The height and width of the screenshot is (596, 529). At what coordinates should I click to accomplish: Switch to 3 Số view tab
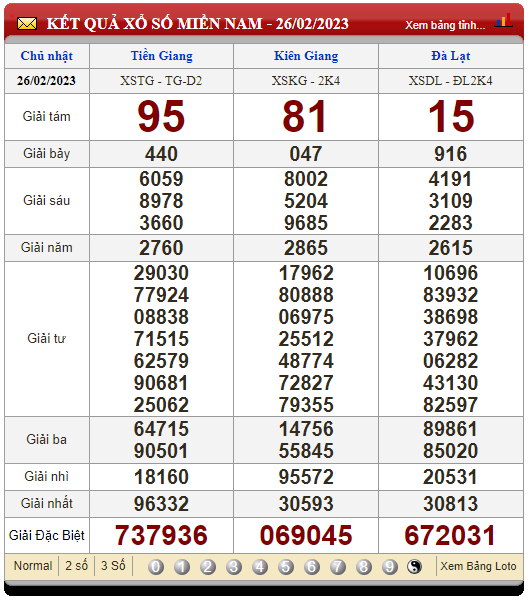(x=113, y=566)
